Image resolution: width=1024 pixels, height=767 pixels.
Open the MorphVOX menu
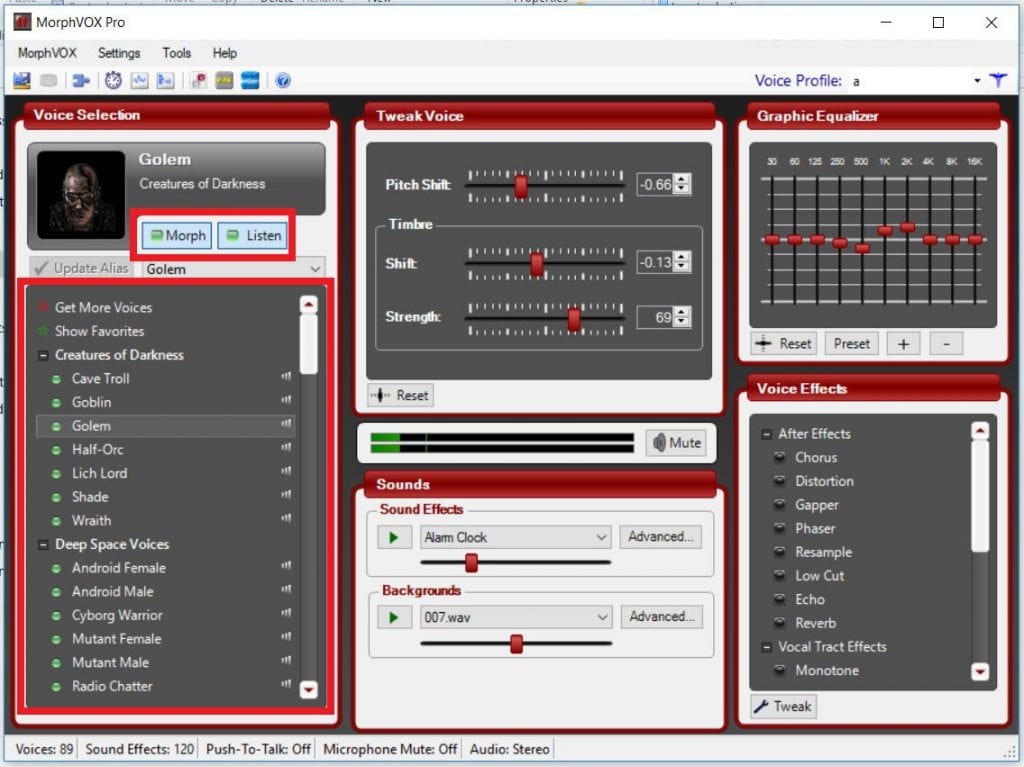pos(47,53)
